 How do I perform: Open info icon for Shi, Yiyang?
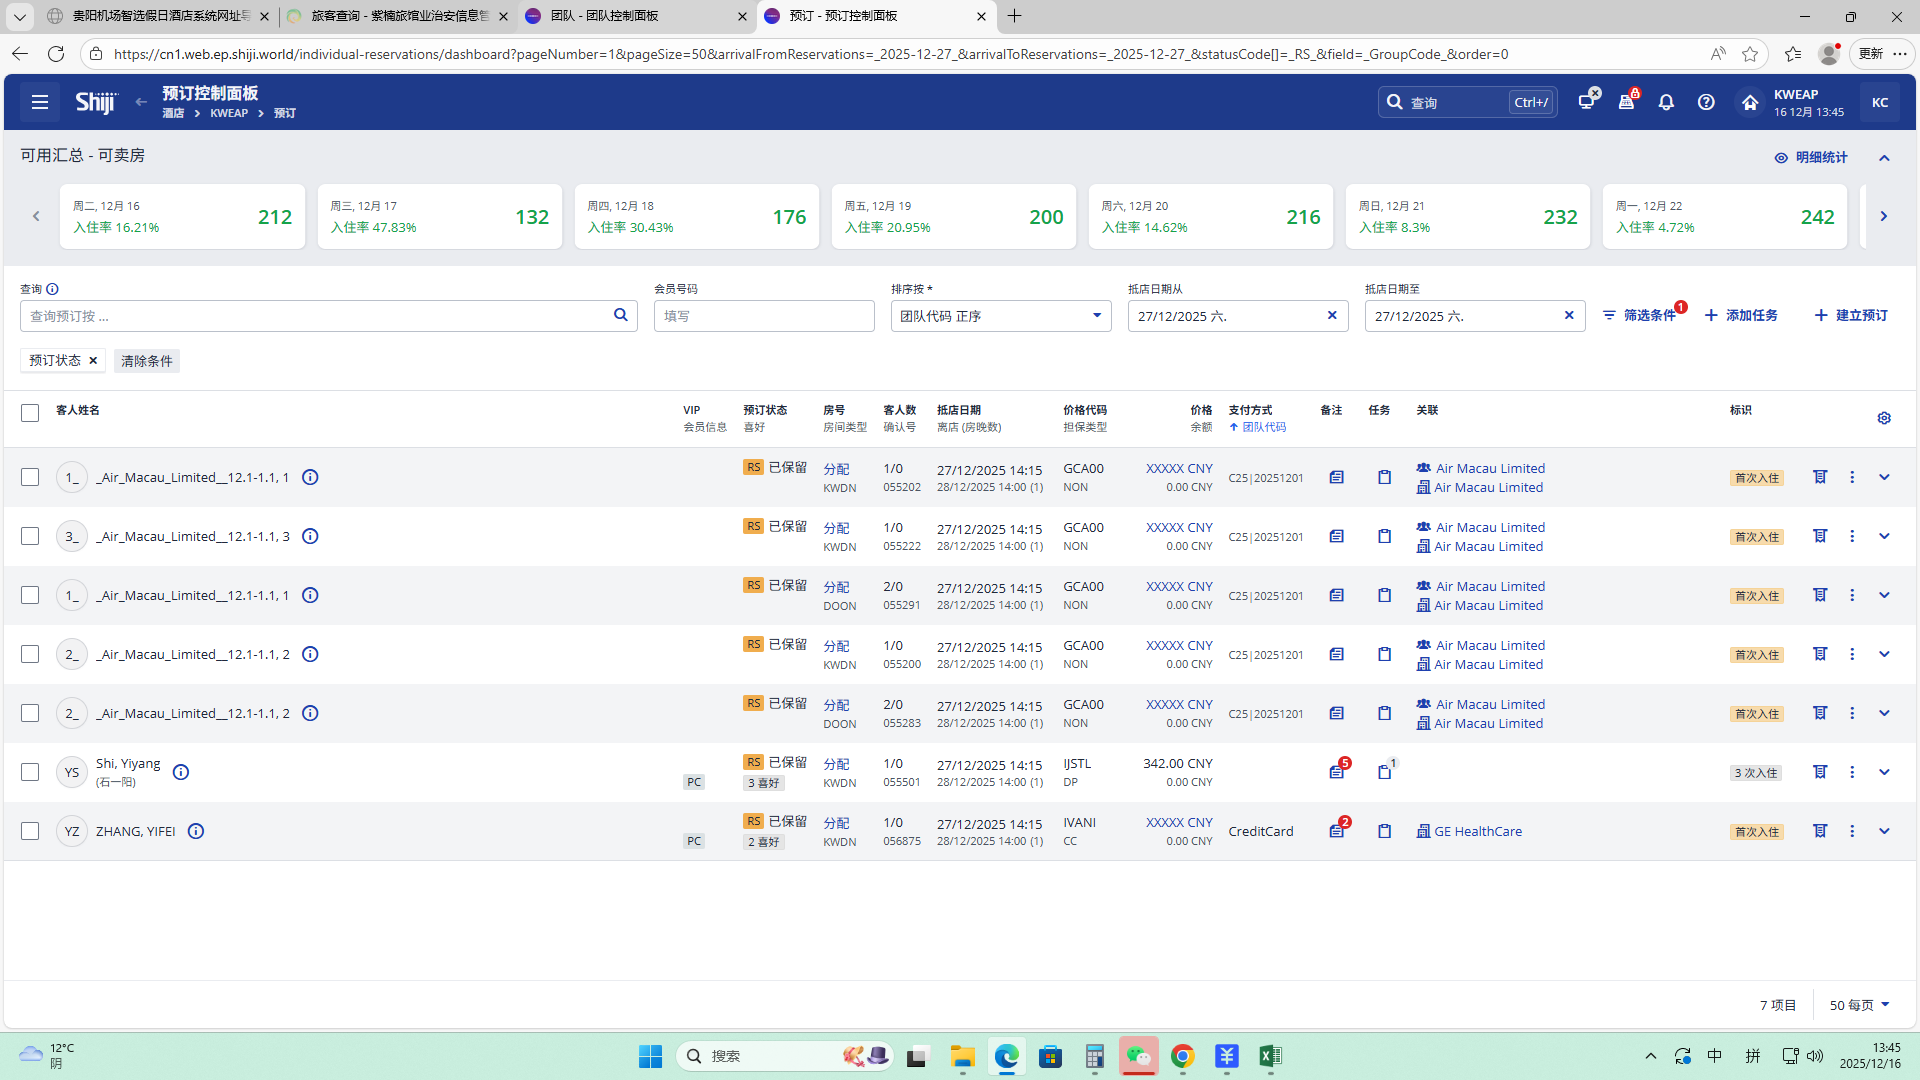click(181, 772)
